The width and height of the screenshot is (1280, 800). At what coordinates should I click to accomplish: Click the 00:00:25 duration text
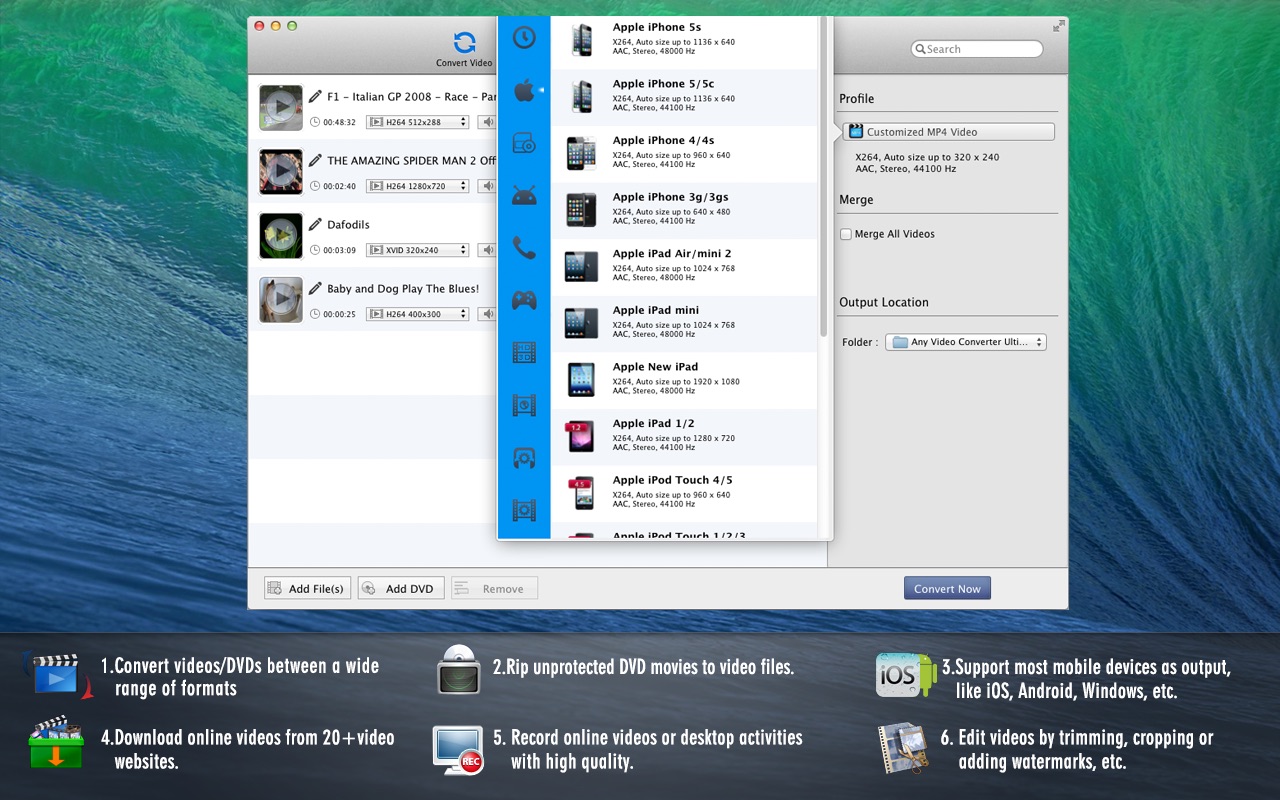pyautogui.click(x=339, y=315)
